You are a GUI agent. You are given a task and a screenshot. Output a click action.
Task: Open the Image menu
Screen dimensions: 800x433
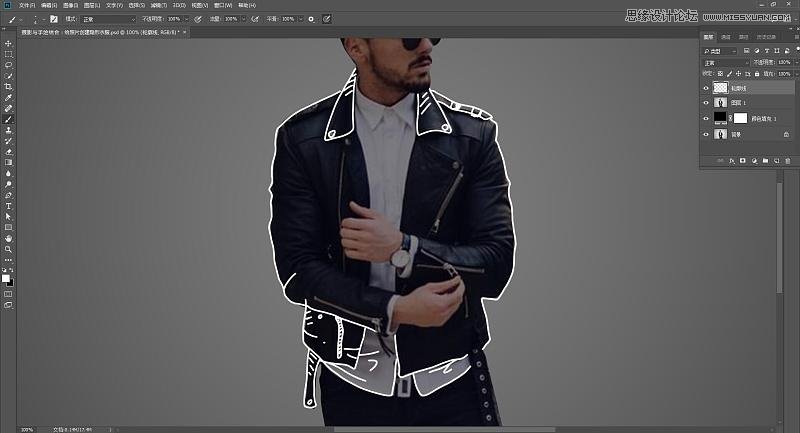[x=70, y=5]
